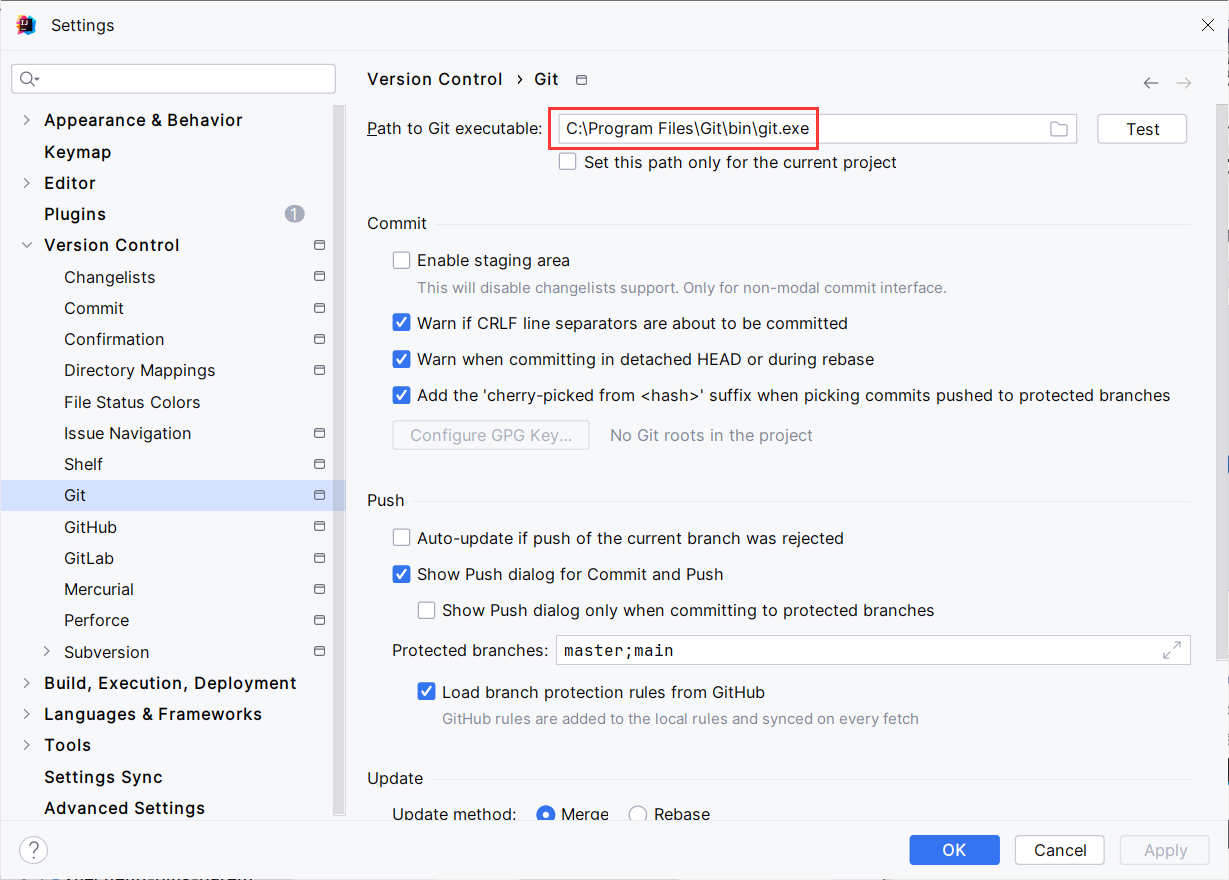Close the Settings dialog

[x=1207, y=25]
